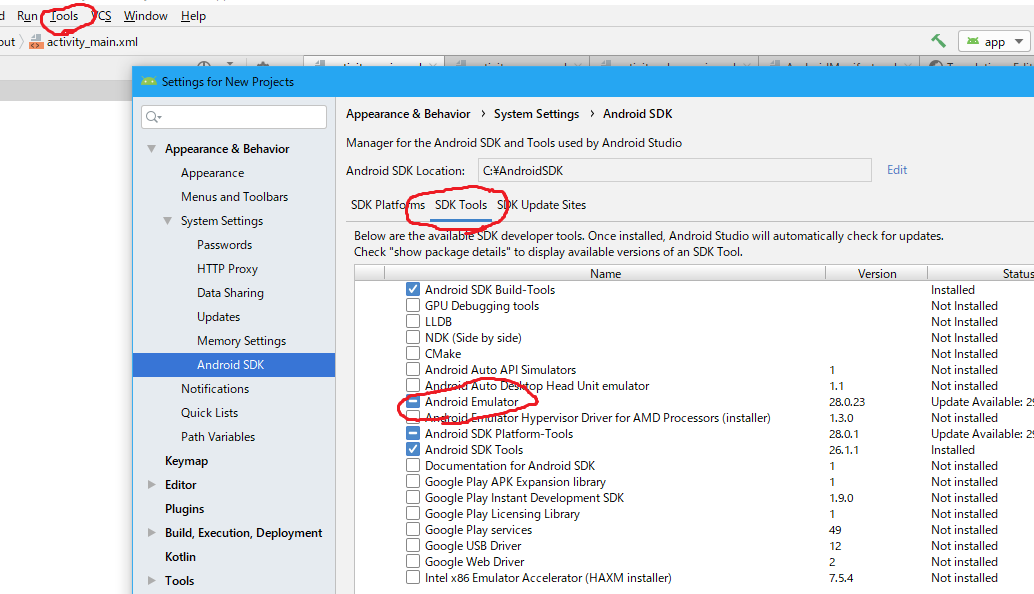
Task: Select Memory Settings item
Action: (241, 341)
